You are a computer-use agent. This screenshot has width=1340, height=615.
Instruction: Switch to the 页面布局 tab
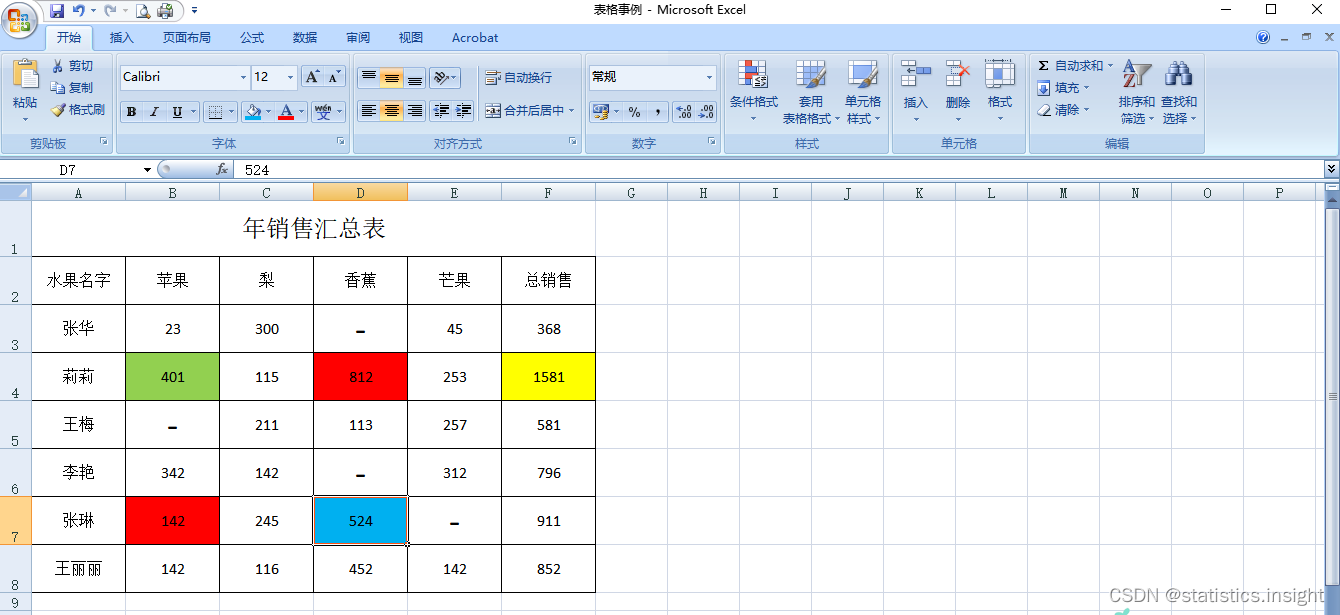click(187, 38)
